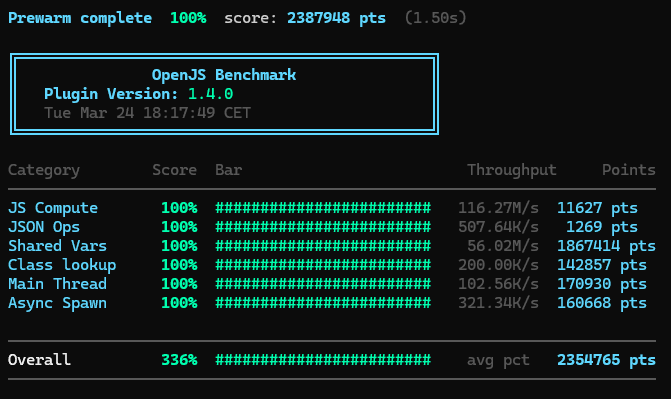Click the 11627 pts value
This screenshot has width=671, height=399.
tap(597, 208)
